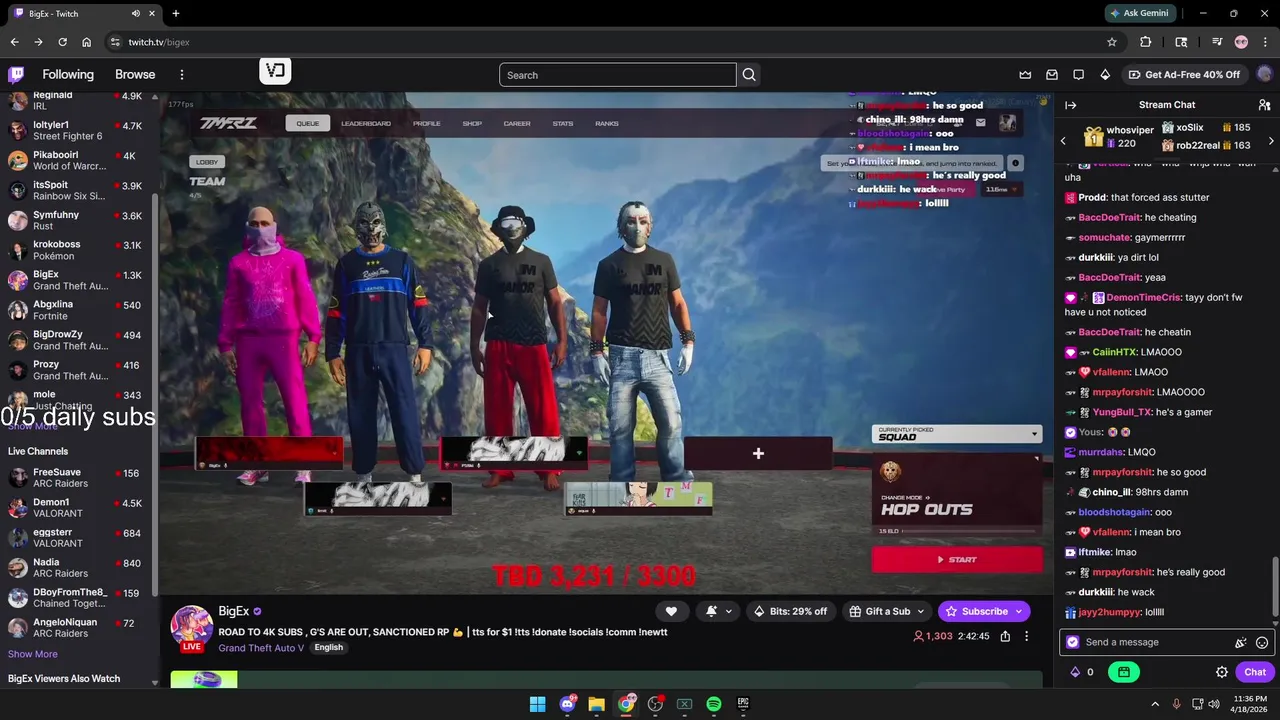Image resolution: width=1280 pixels, height=720 pixels.
Task: Open Chrome media controls icon
Action: 1217,42
